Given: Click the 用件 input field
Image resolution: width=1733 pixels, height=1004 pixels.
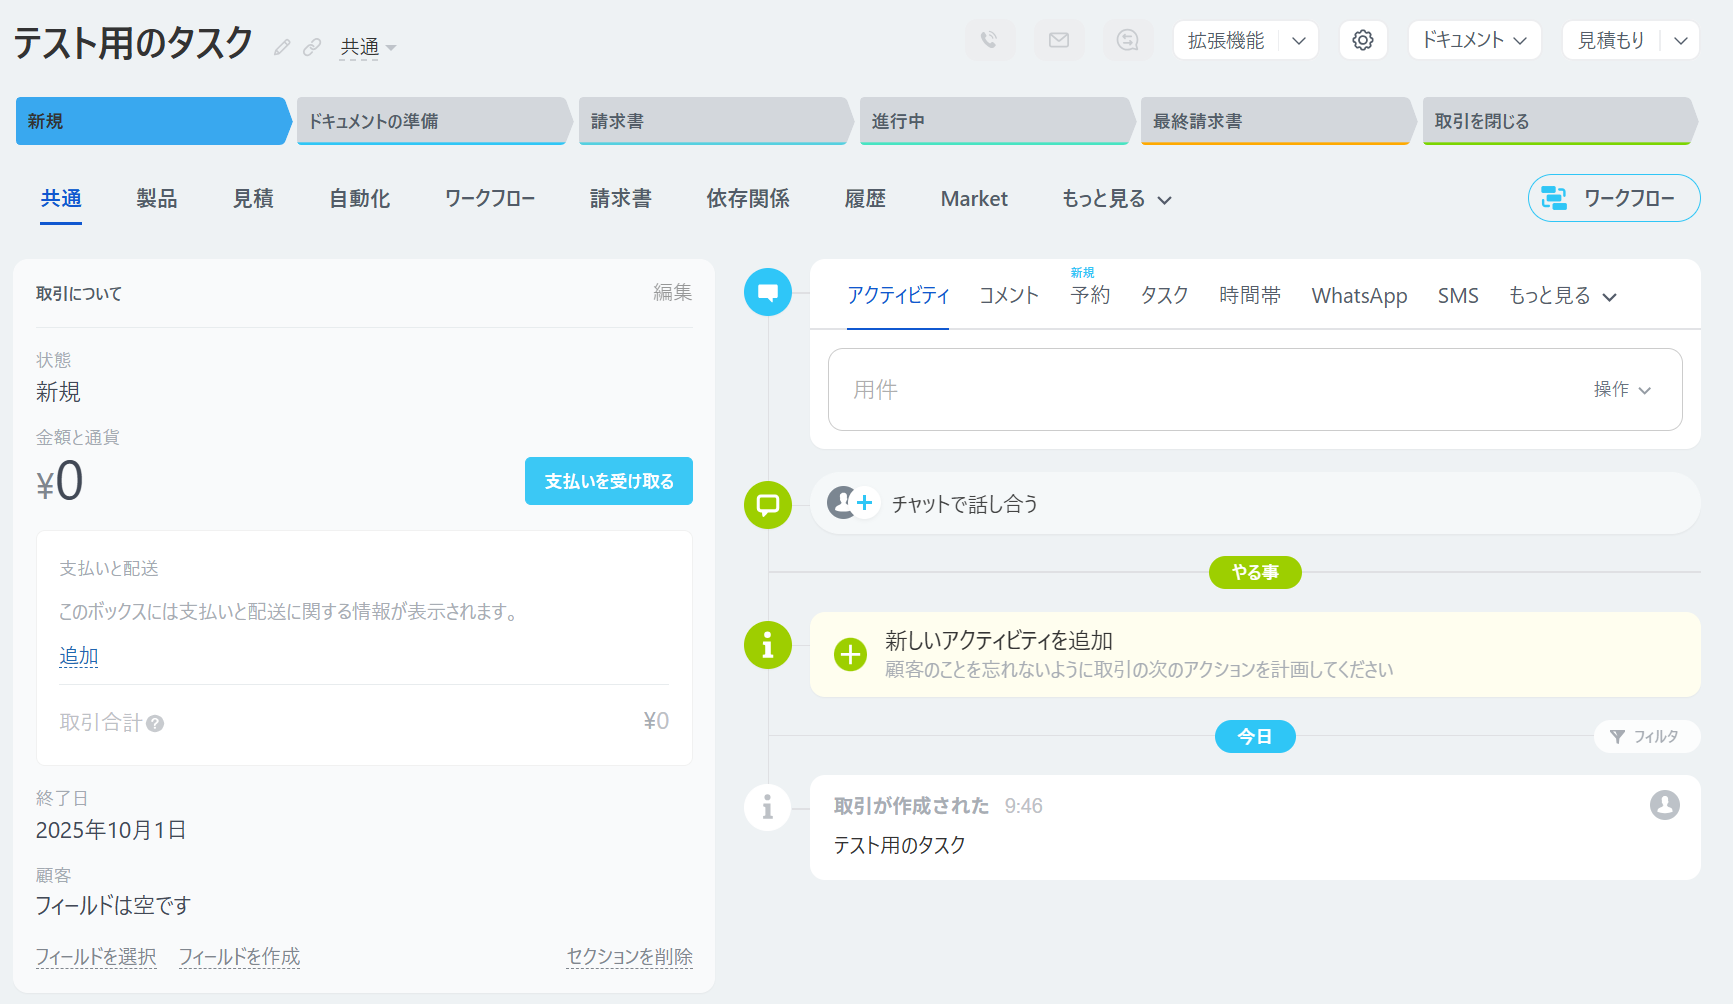Looking at the screenshot, I should tap(1200, 390).
